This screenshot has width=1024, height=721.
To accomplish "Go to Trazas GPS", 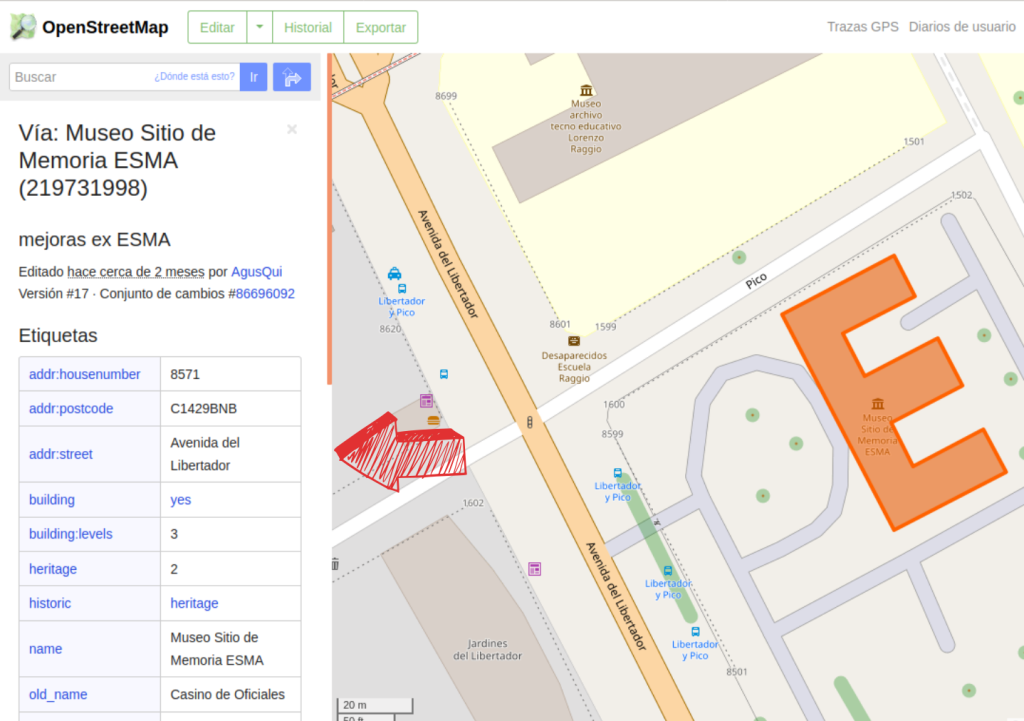I will 863,27.
